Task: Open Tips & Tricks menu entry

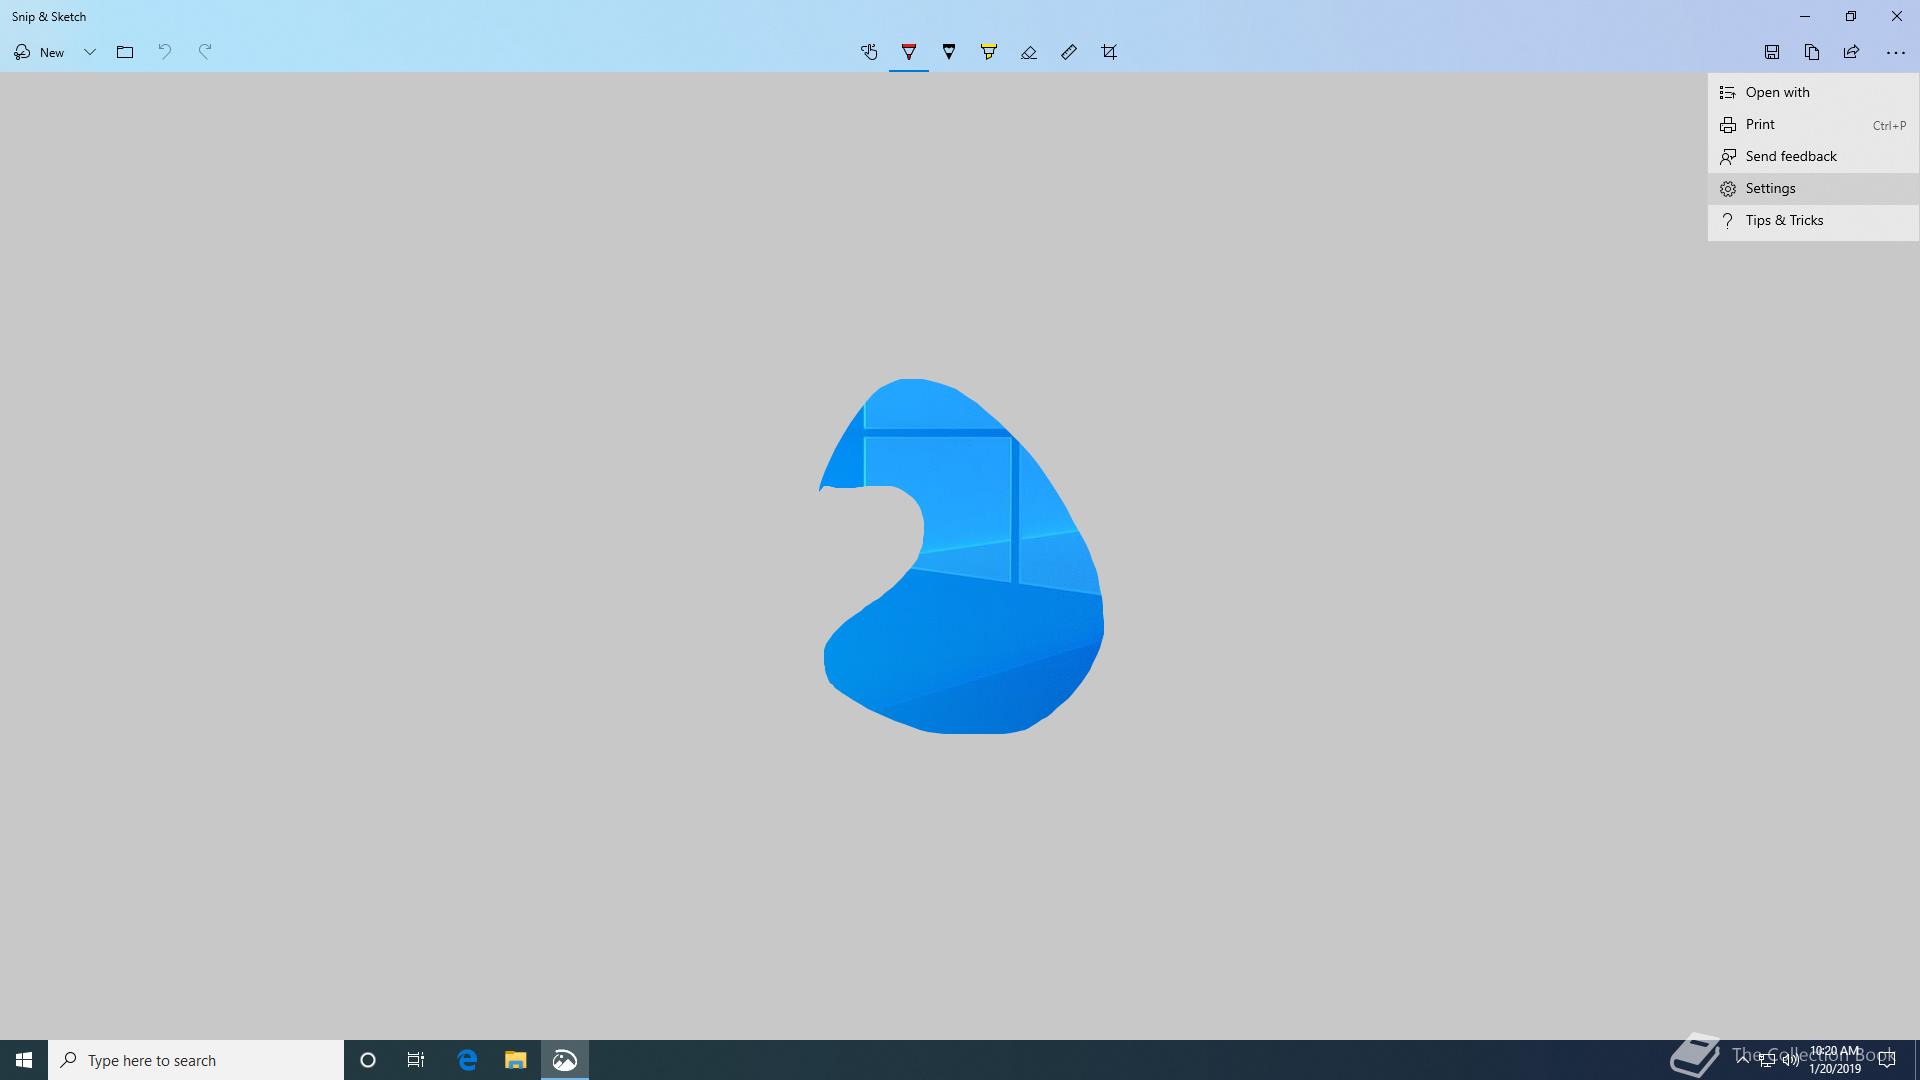Action: click(x=1813, y=220)
